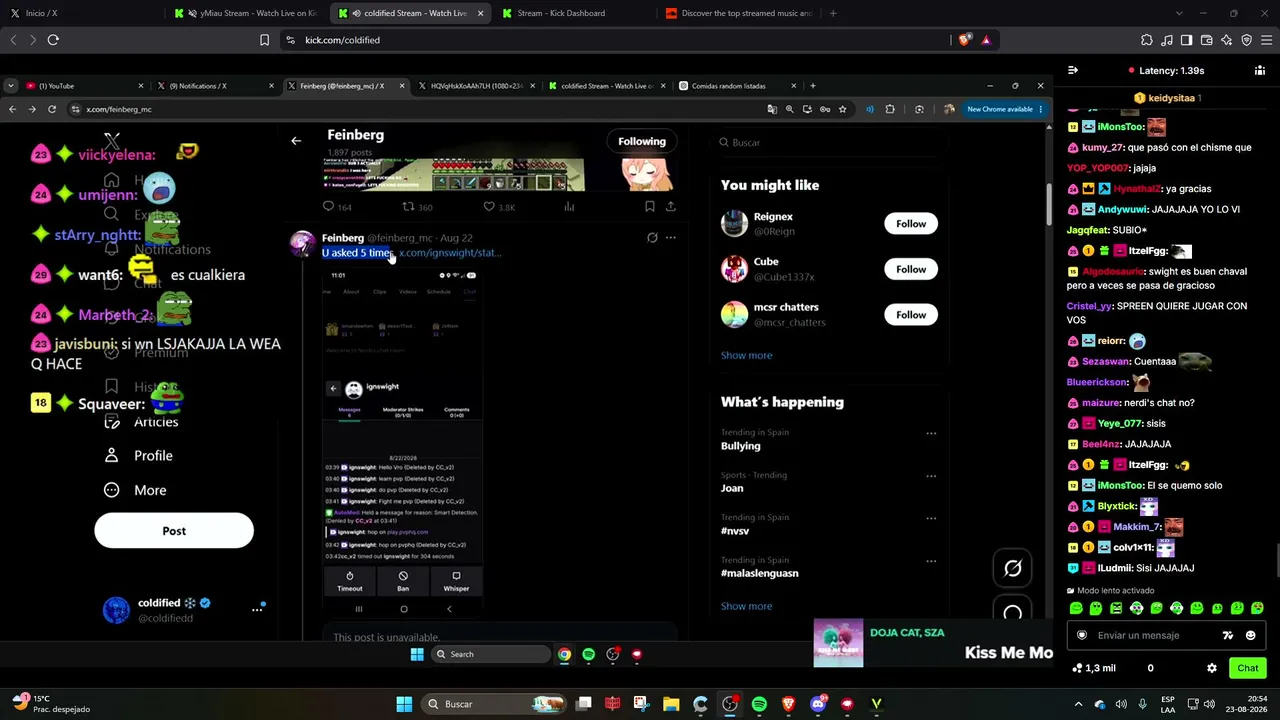Bookmark the post with 164 replies
This screenshot has height=720, width=1280.
[x=649, y=207]
